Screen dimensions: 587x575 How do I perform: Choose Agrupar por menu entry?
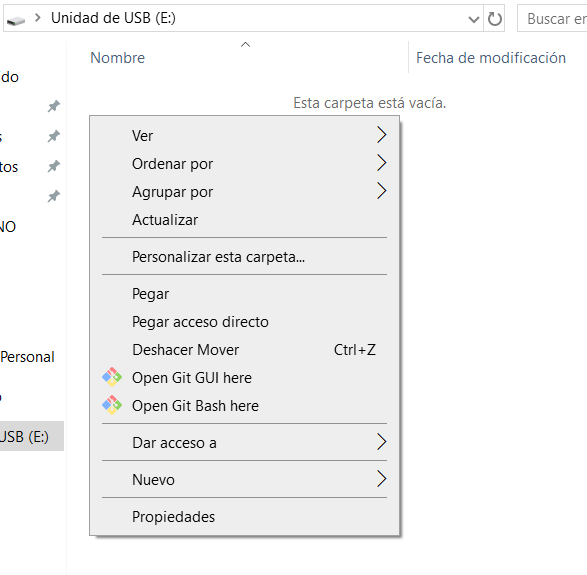(x=244, y=192)
